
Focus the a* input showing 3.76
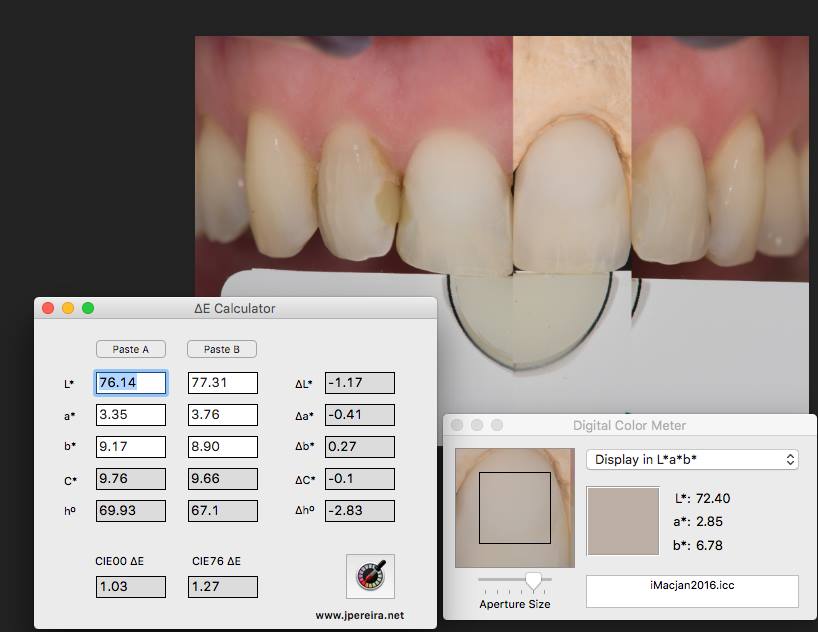coord(223,415)
